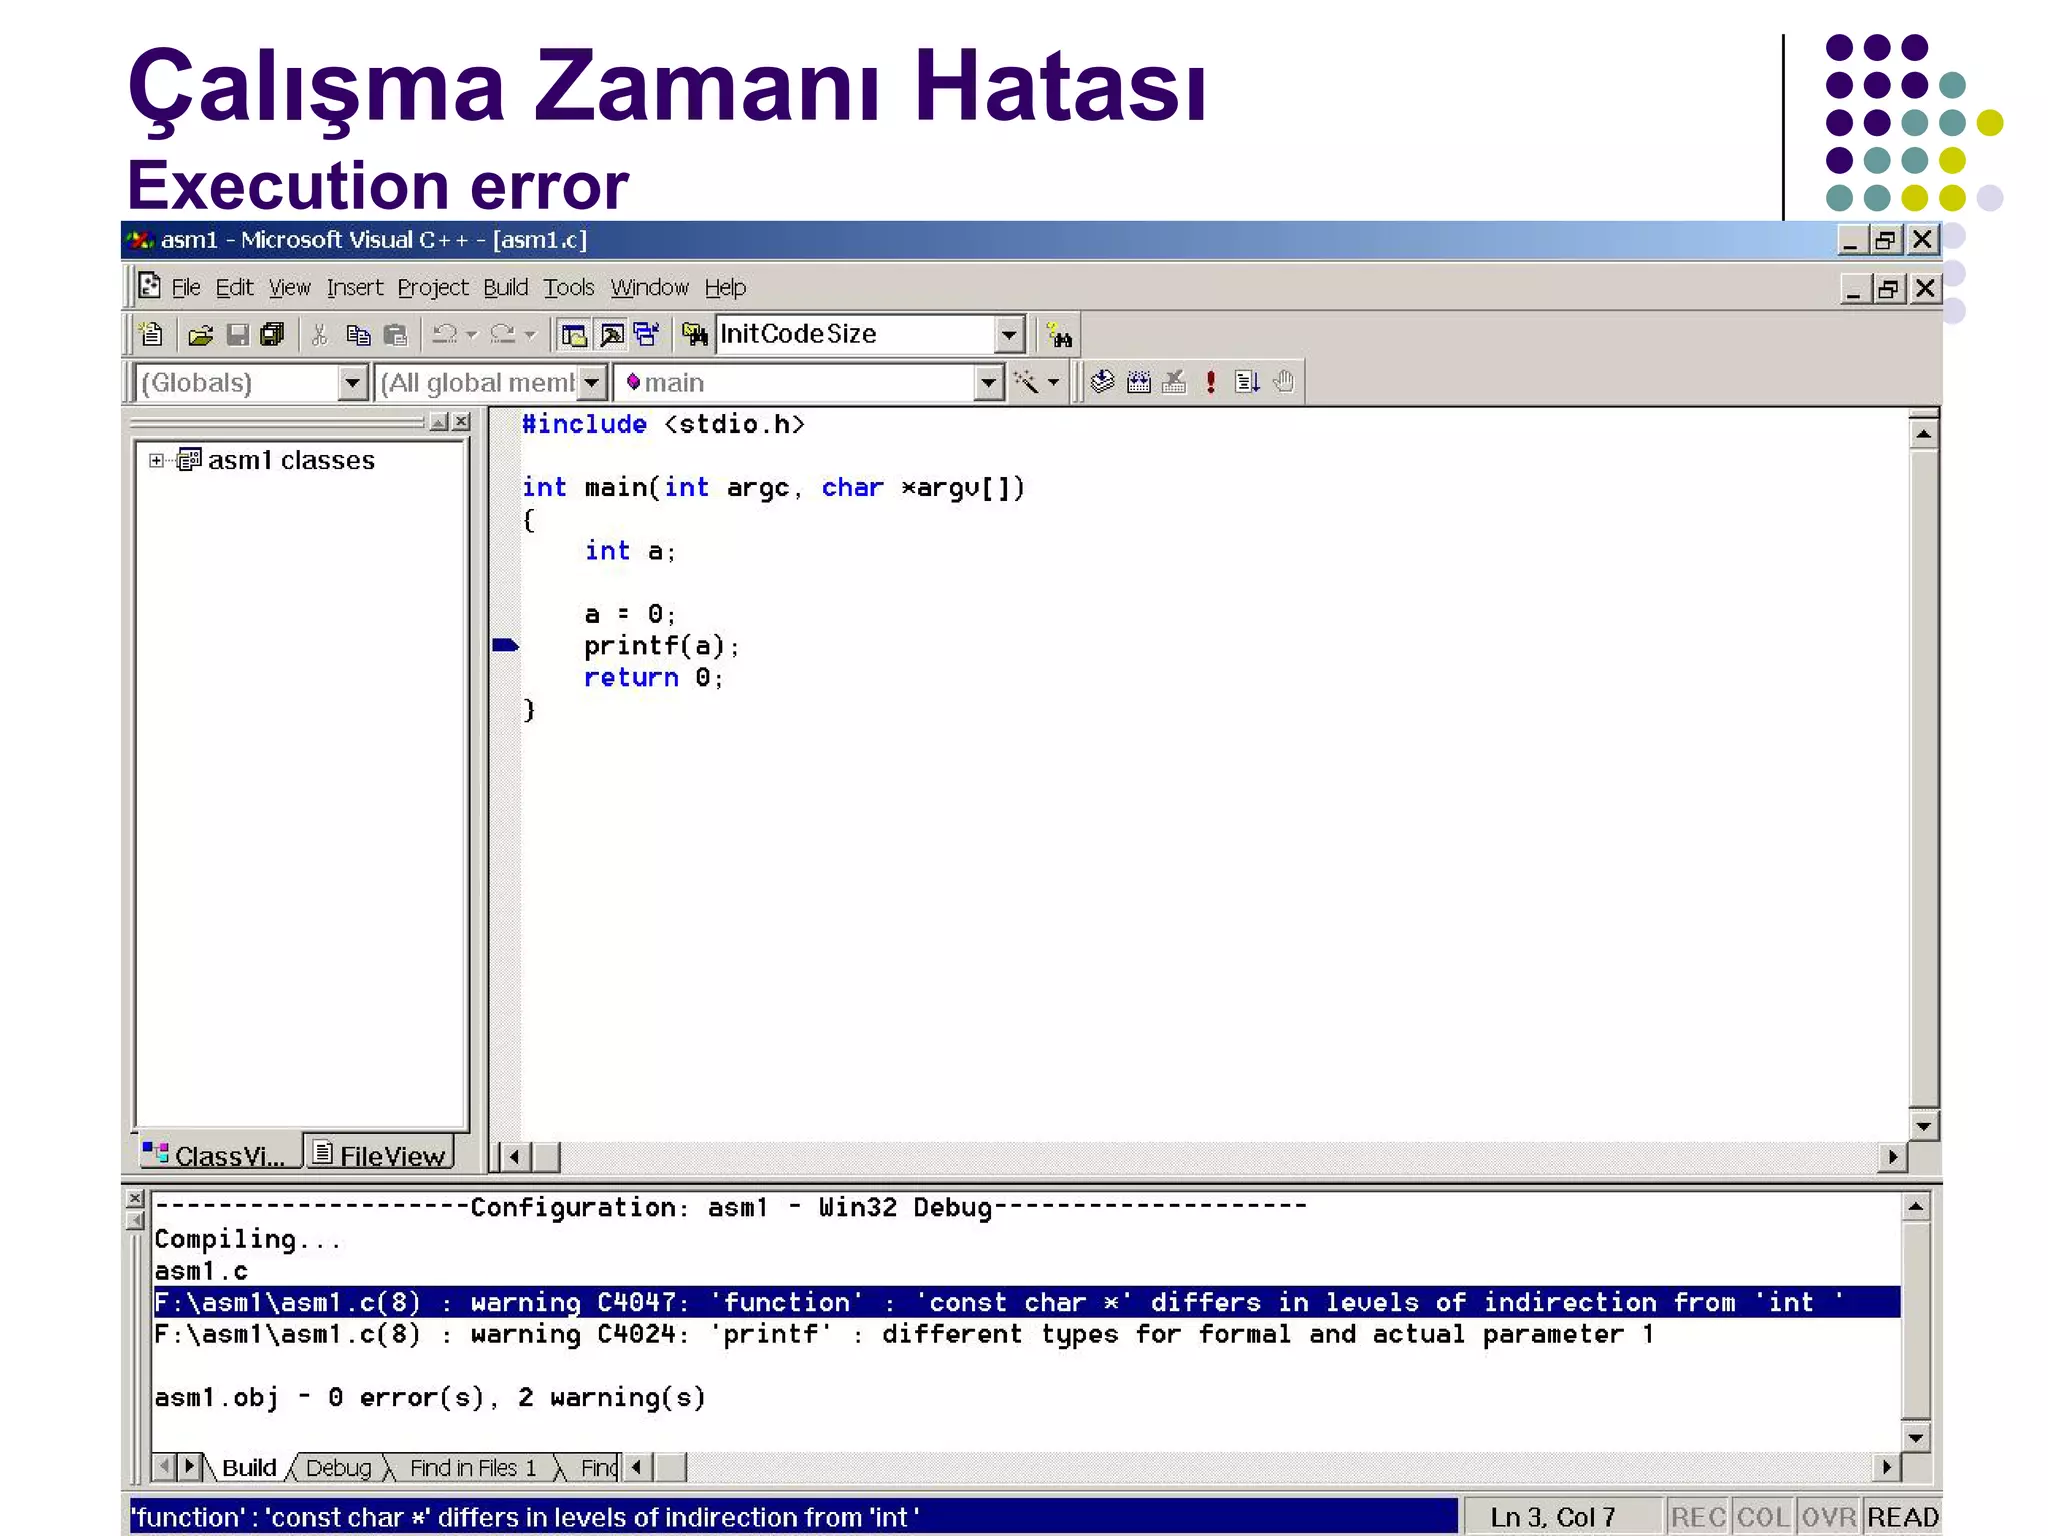The height and width of the screenshot is (1536, 2048).
Task: Click output tabs scroll-right arrow button
Action: tap(189, 1467)
